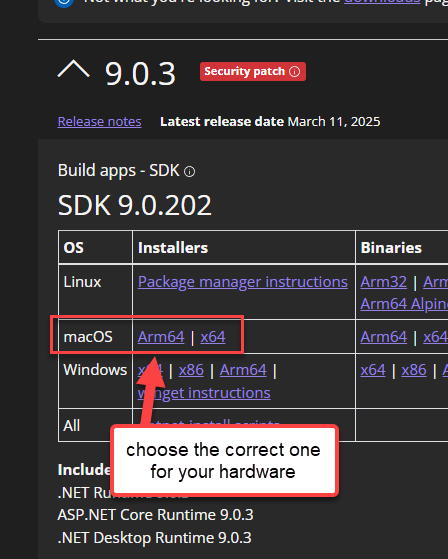
Task: Download macOS x64 installer
Action: point(213,337)
